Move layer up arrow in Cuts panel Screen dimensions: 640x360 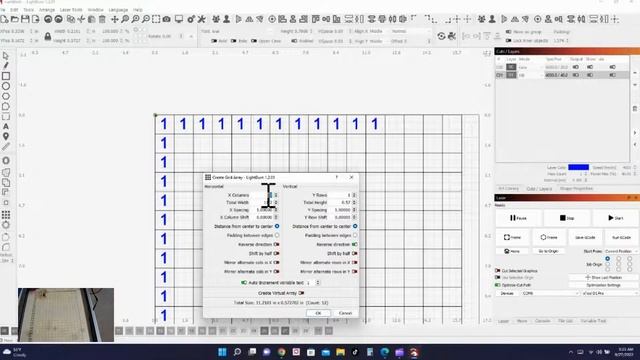[635, 72]
